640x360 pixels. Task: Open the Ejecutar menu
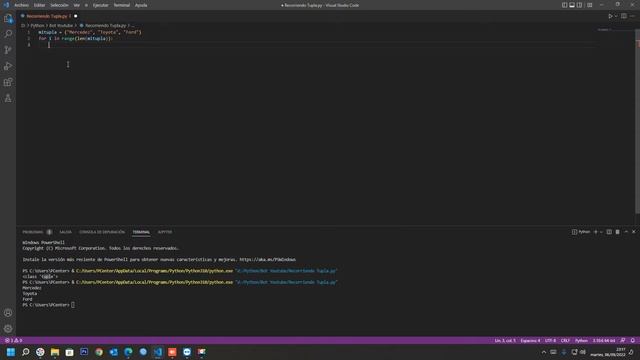[x=100, y=5]
